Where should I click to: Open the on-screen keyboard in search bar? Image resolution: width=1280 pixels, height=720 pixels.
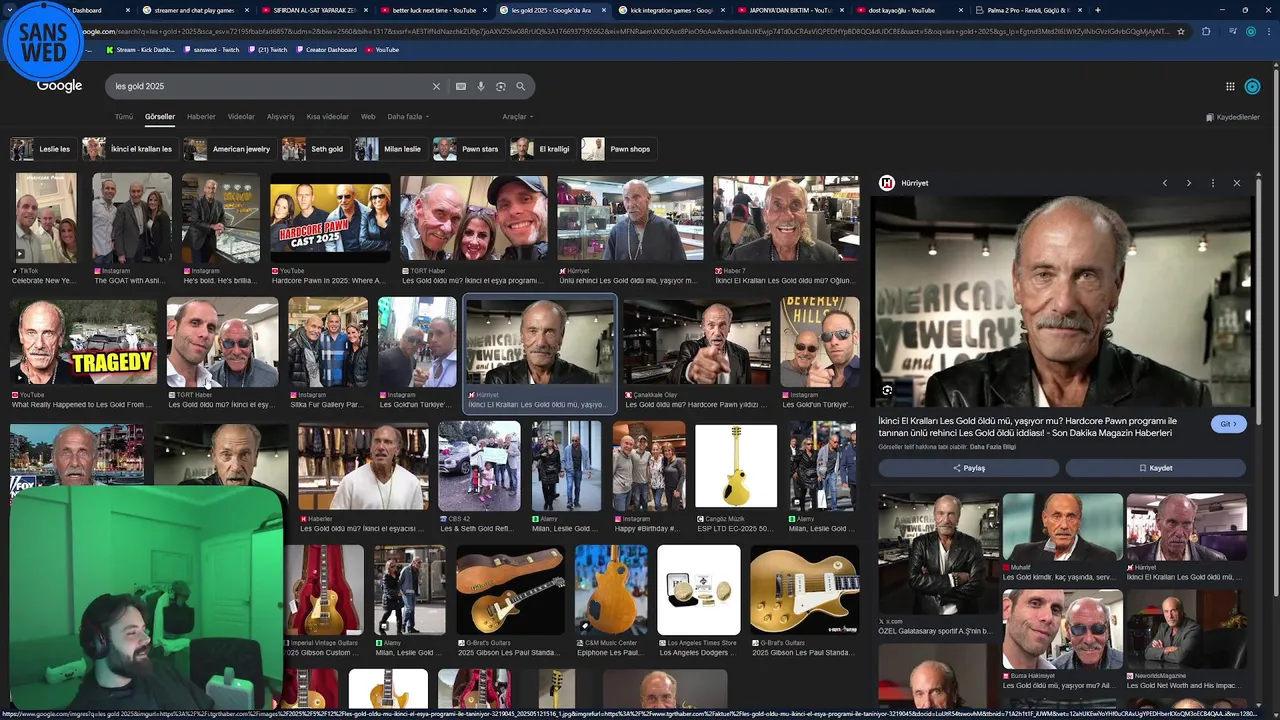click(x=461, y=87)
